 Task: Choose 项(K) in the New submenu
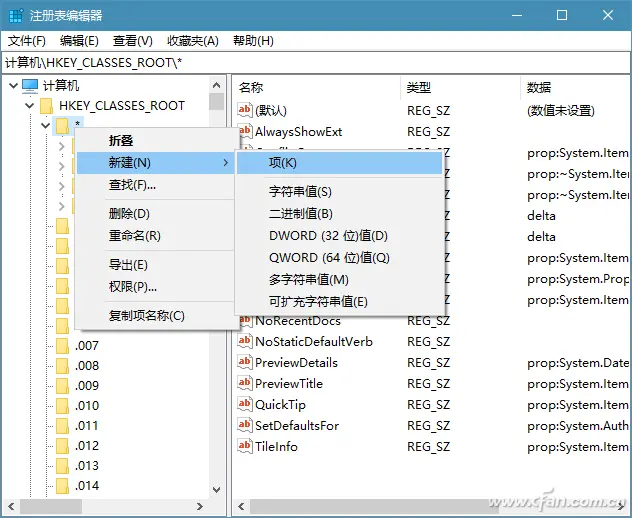tap(282, 162)
